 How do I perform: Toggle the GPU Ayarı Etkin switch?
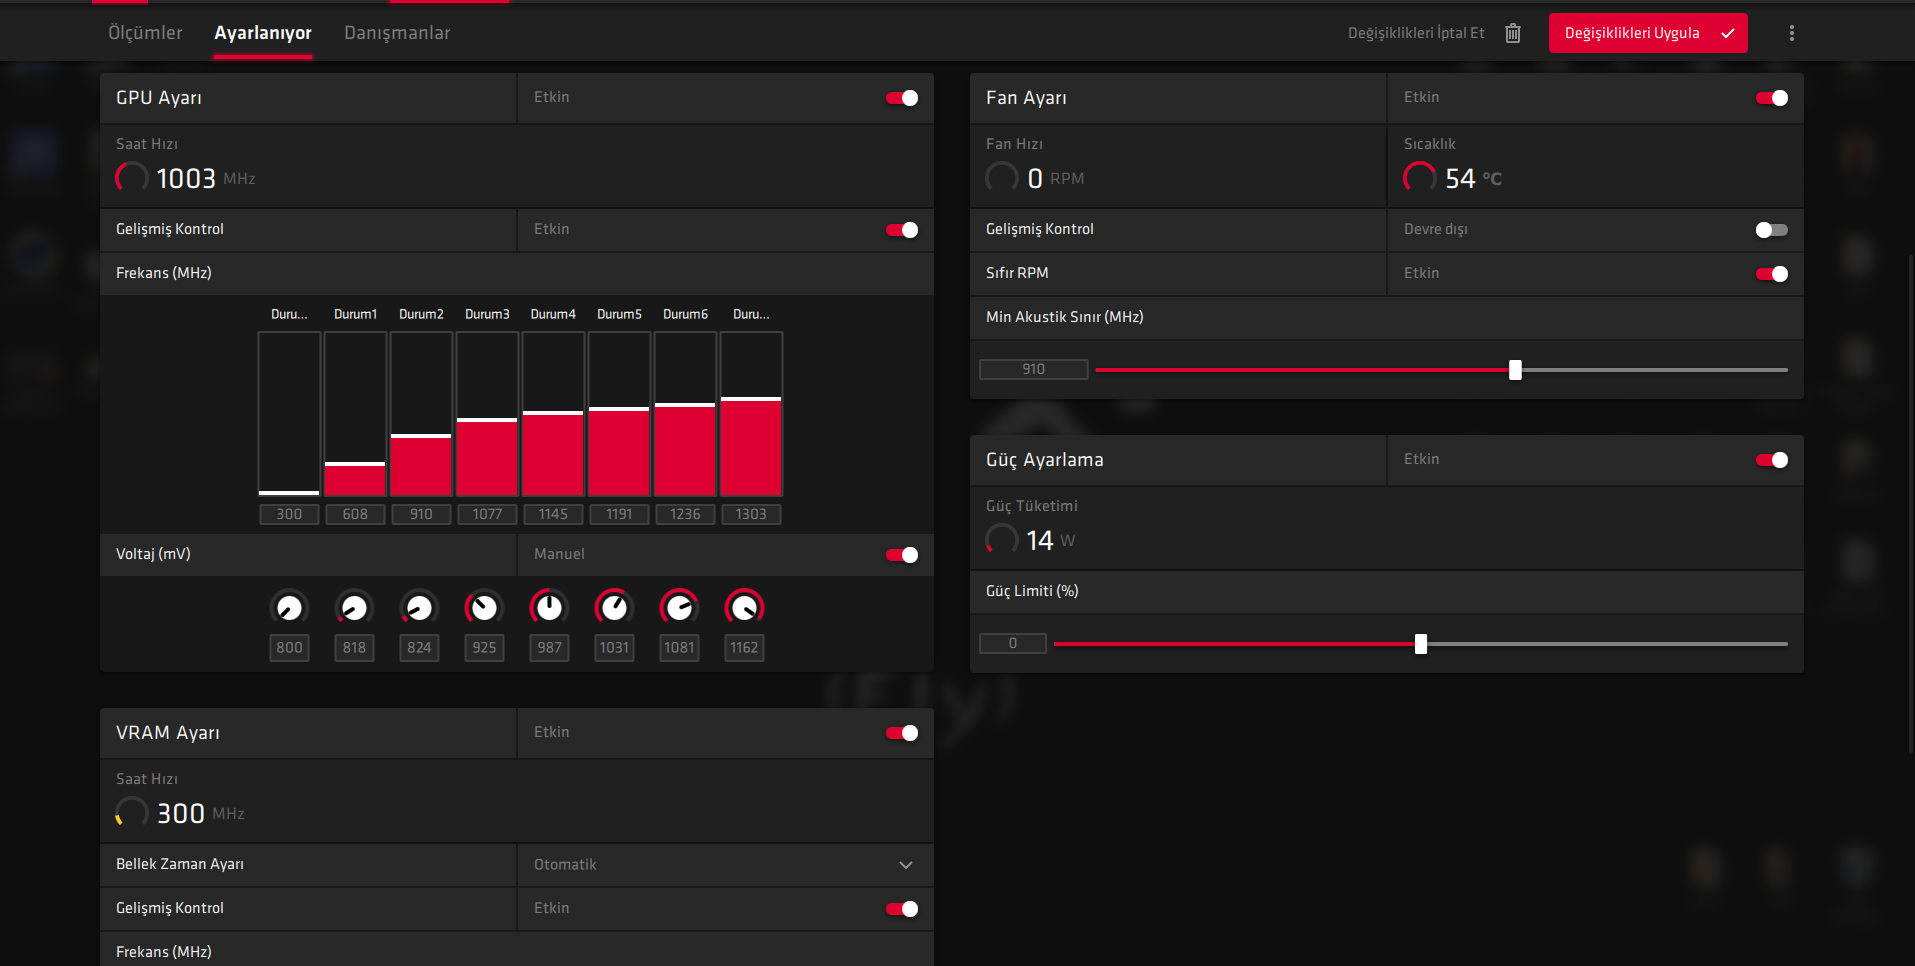pyautogui.click(x=902, y=98)
